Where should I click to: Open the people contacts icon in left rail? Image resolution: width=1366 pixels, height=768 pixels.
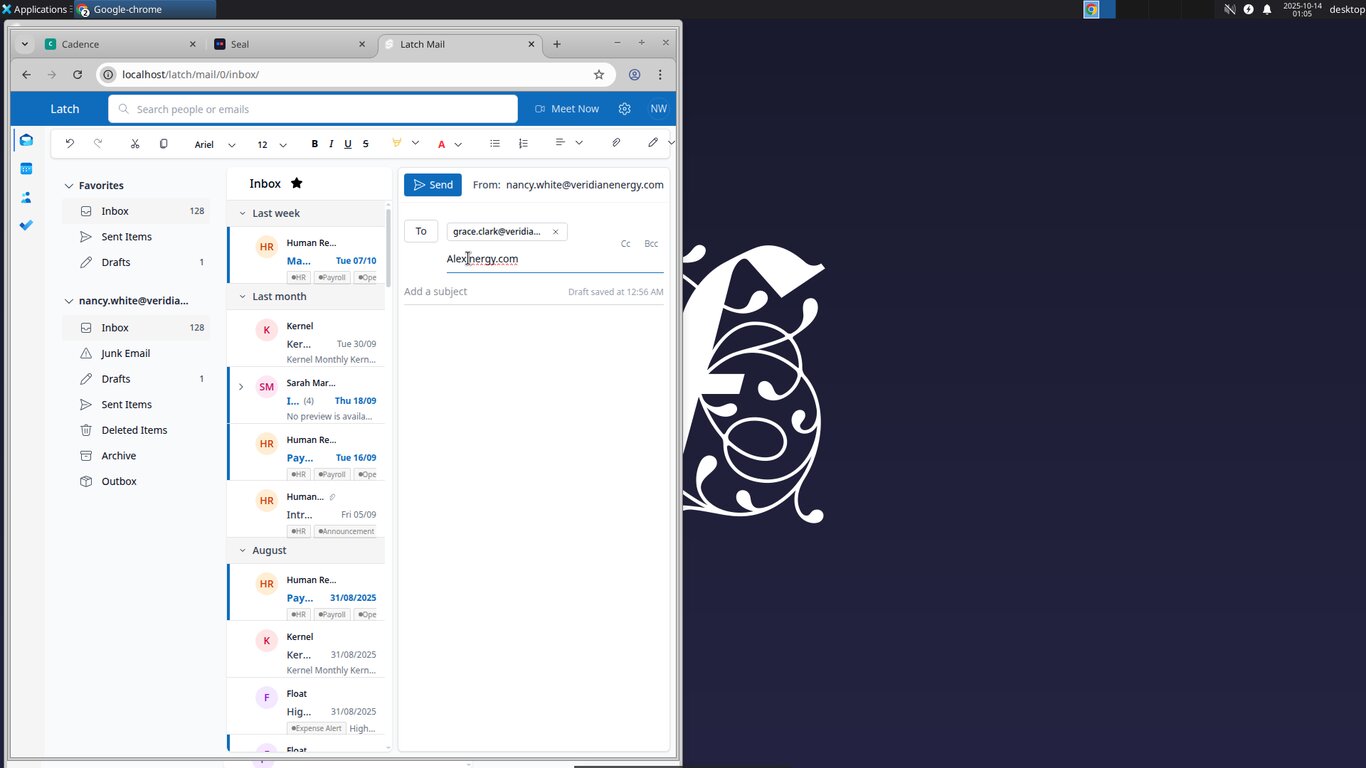click(27, 197)
